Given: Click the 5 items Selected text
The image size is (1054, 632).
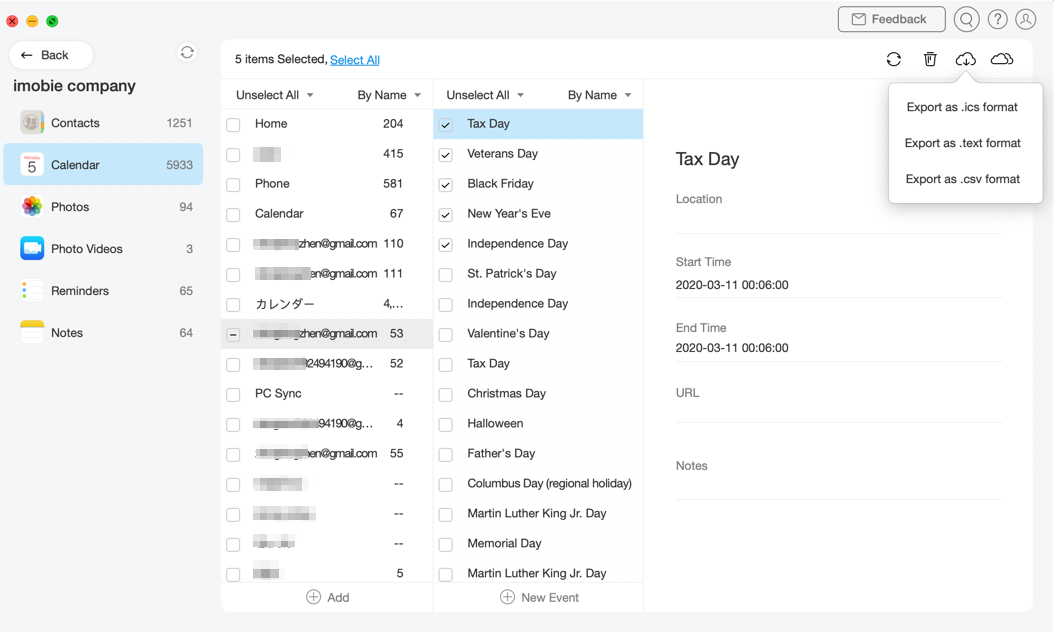Looking at the screenshot, I should 280,59.
